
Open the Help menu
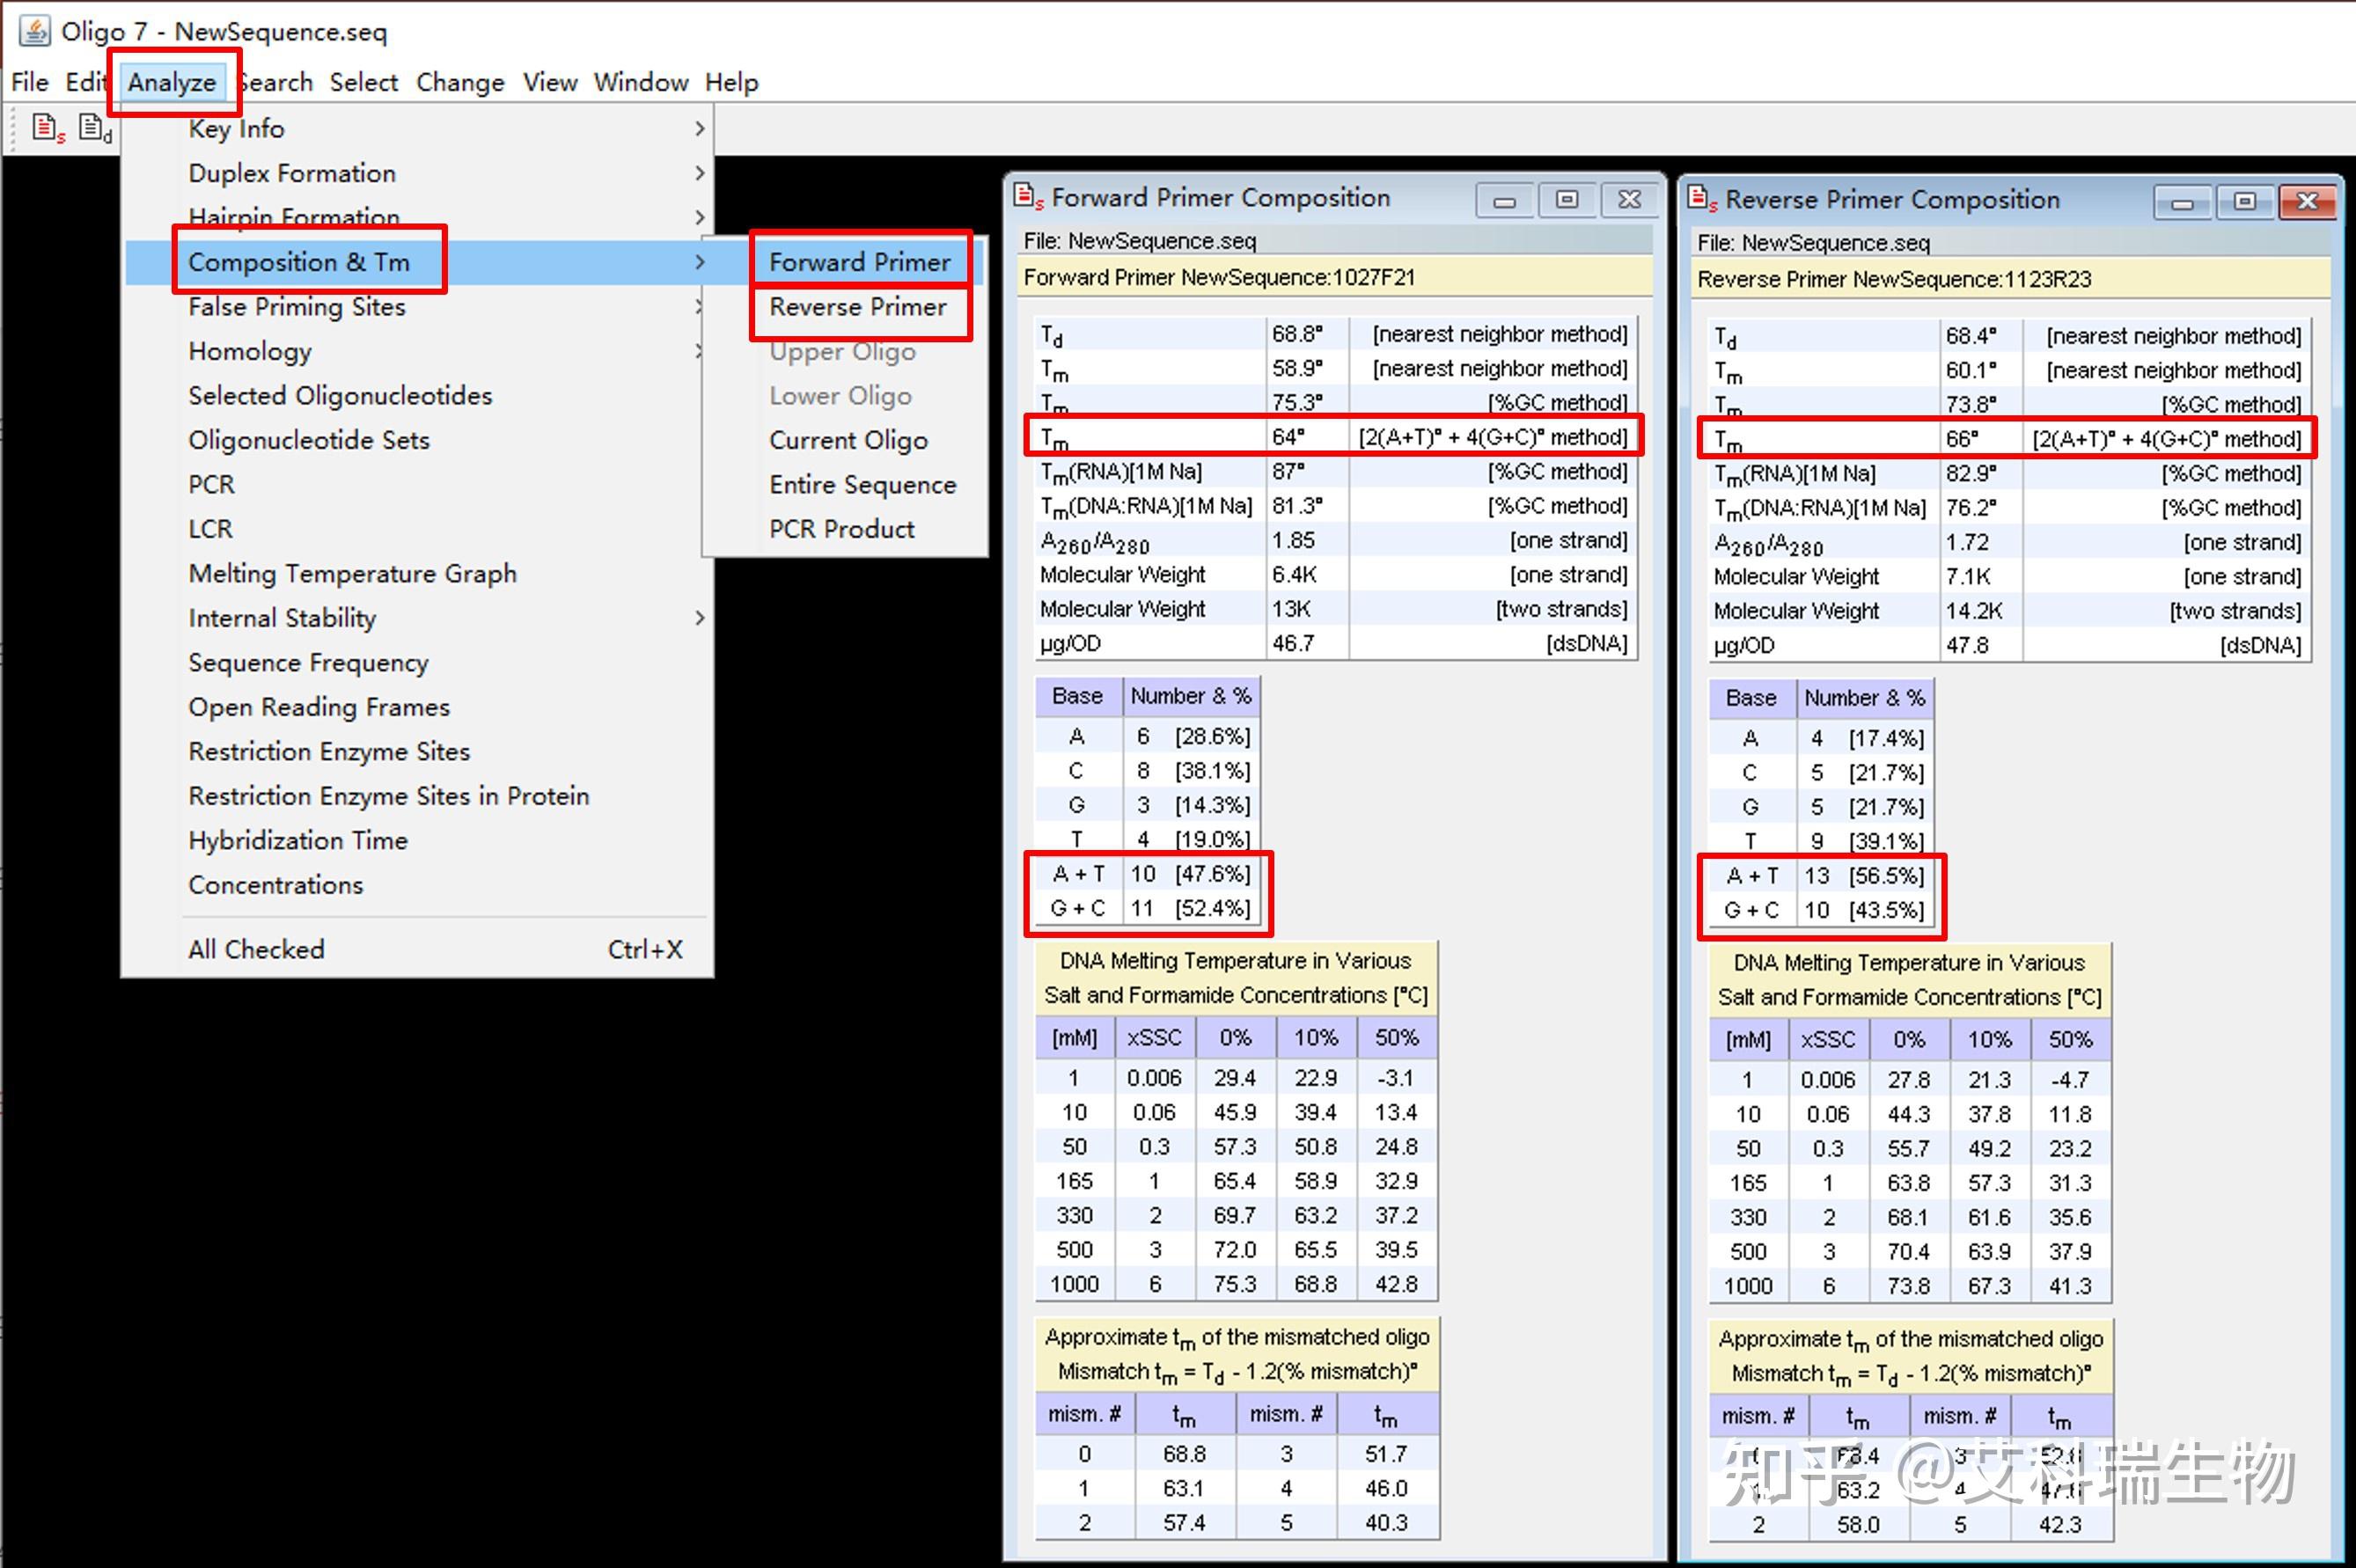pyautogui.click(x=732, y=82)
